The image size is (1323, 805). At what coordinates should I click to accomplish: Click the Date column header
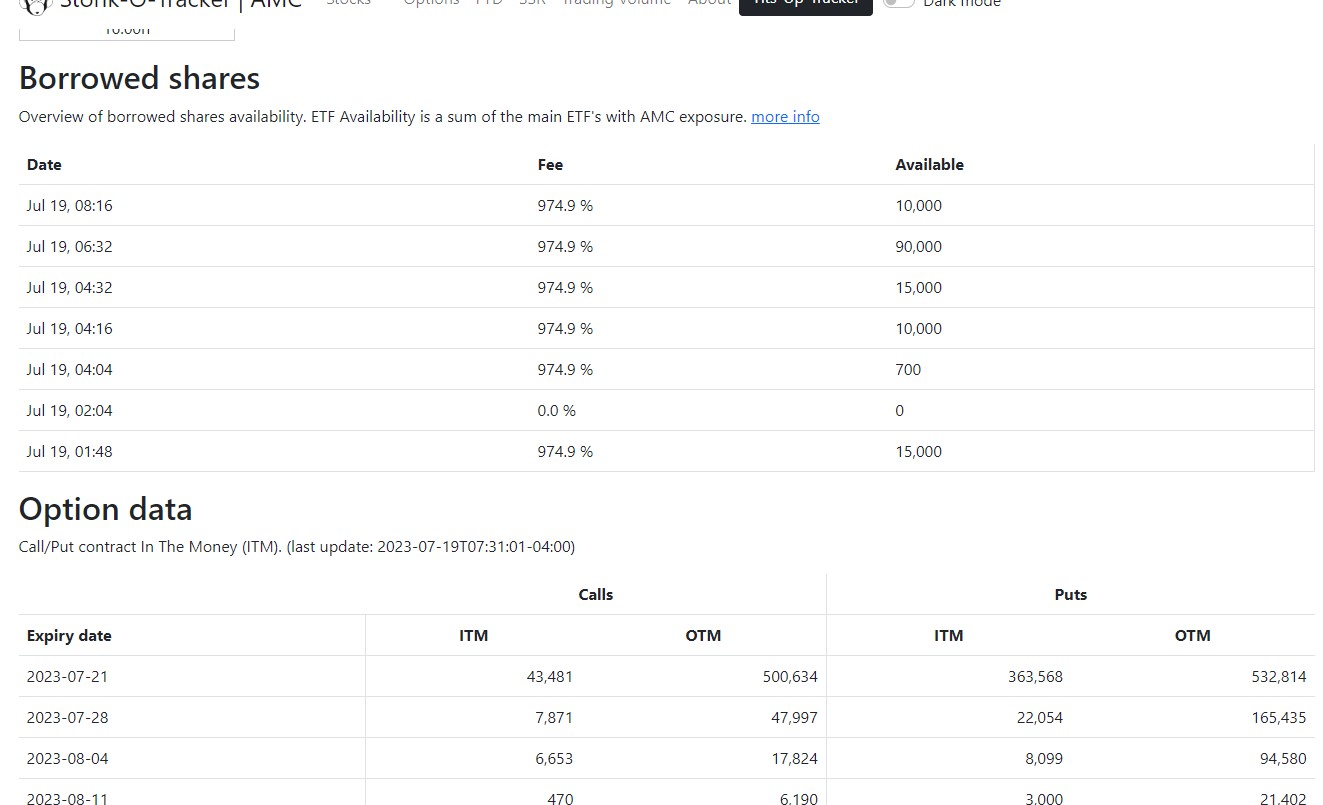point(44,165)
